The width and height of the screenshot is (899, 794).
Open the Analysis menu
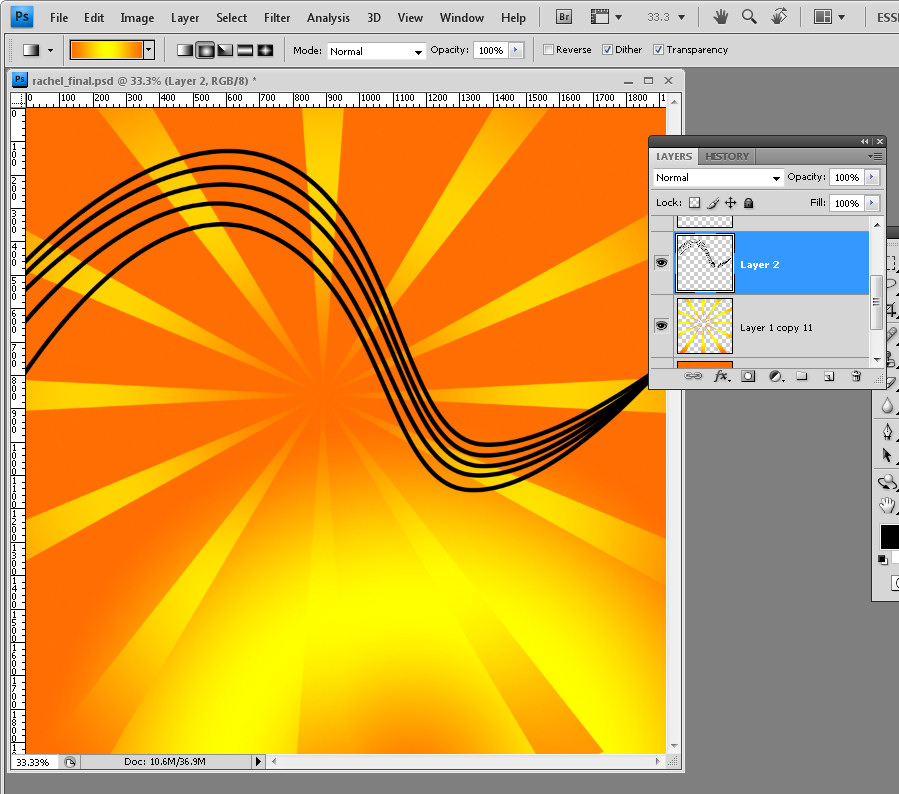[x=328, y=18]
